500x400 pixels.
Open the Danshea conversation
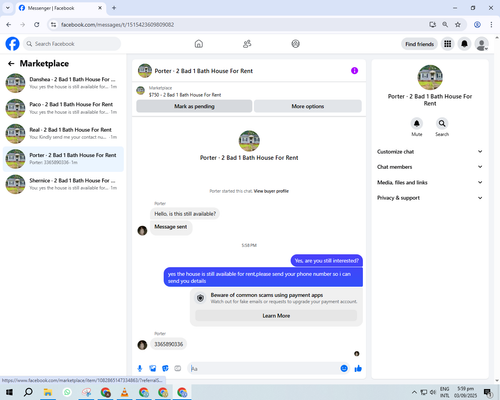pos(63,83)
